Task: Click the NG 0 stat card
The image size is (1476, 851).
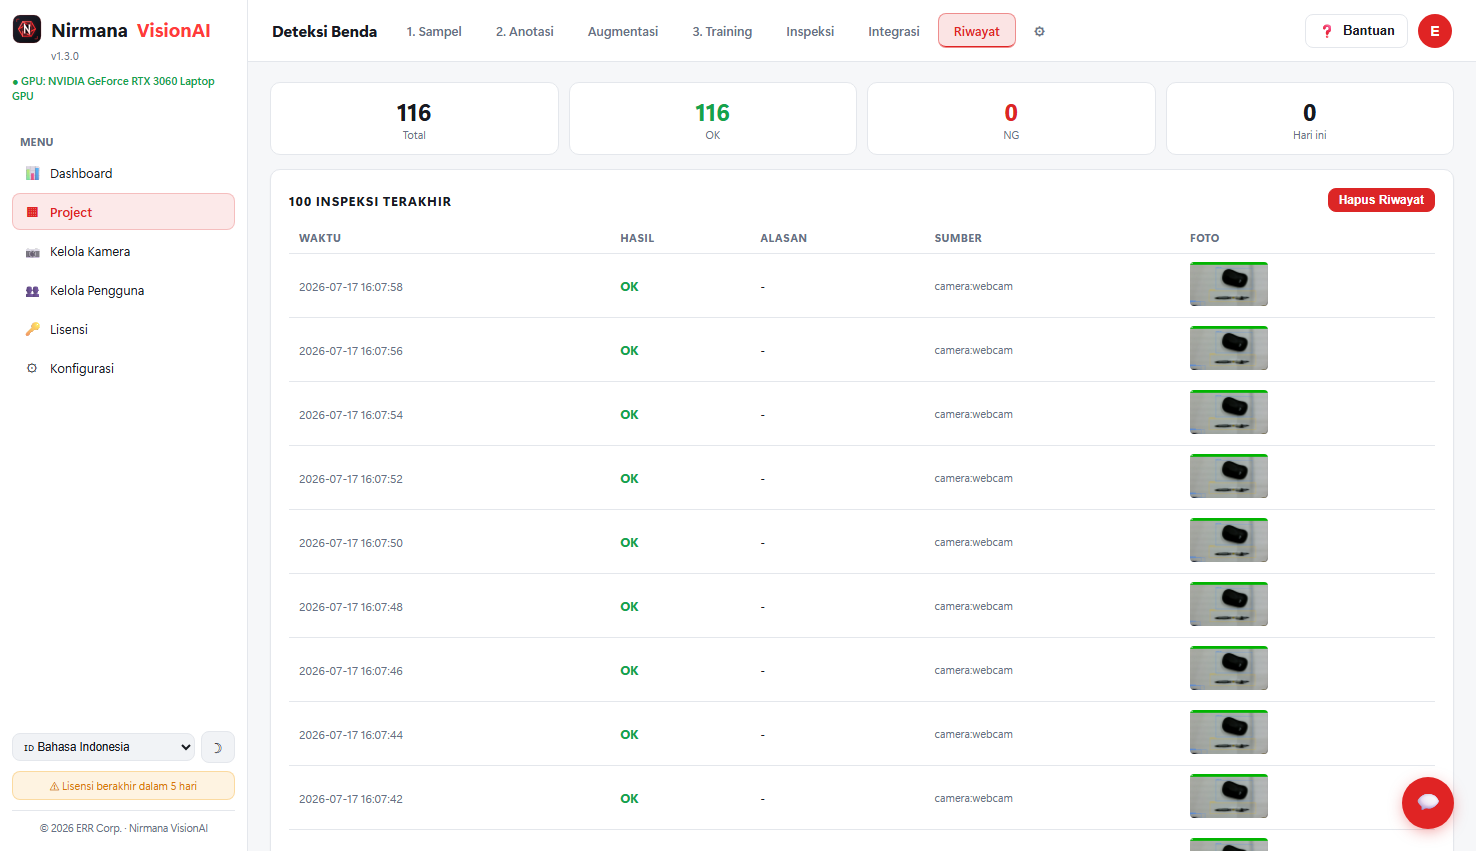Action: click(x=1011, y=119)
